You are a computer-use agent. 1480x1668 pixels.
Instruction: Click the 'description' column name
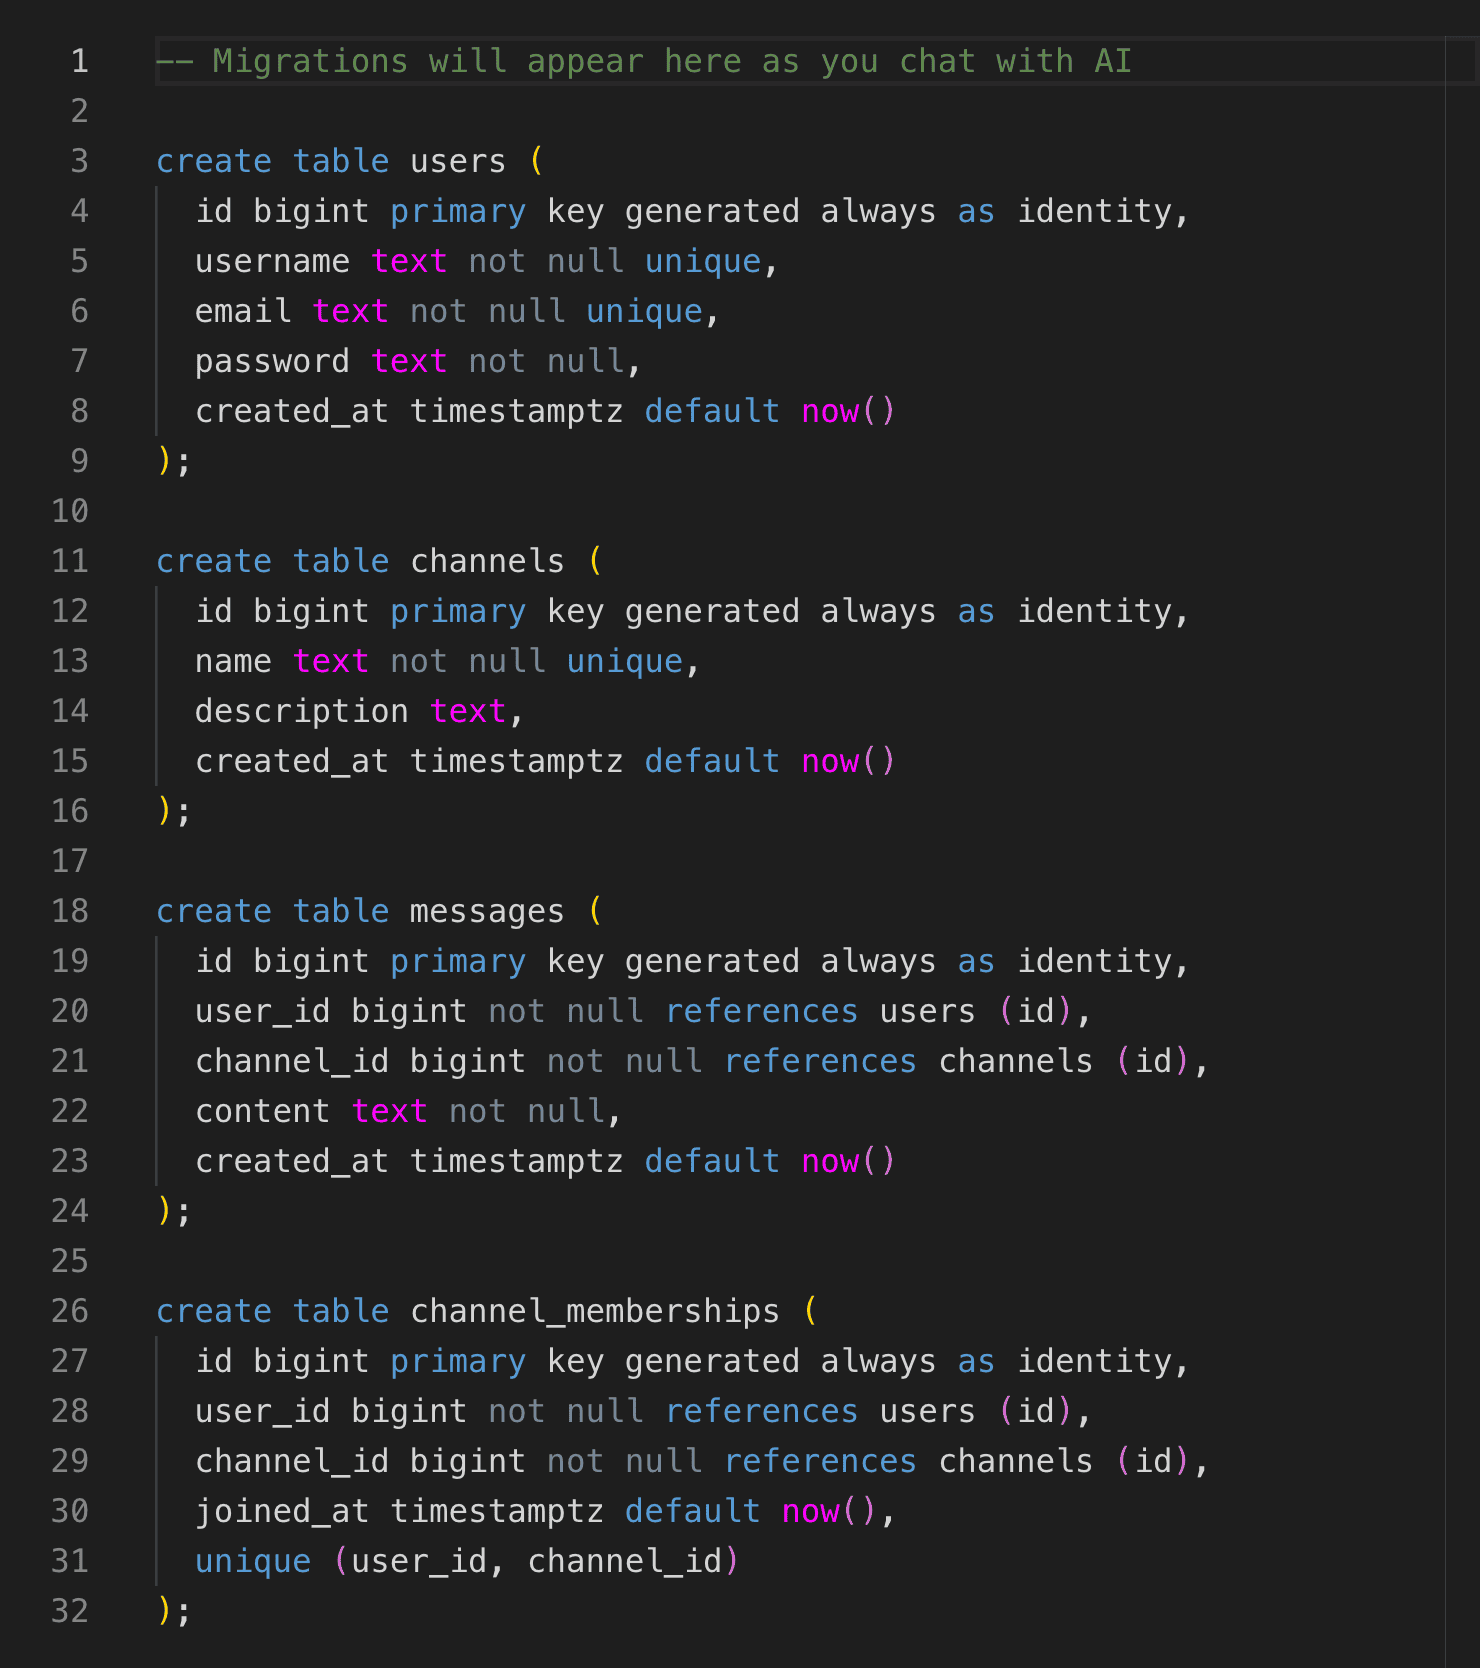pos(301,711)
